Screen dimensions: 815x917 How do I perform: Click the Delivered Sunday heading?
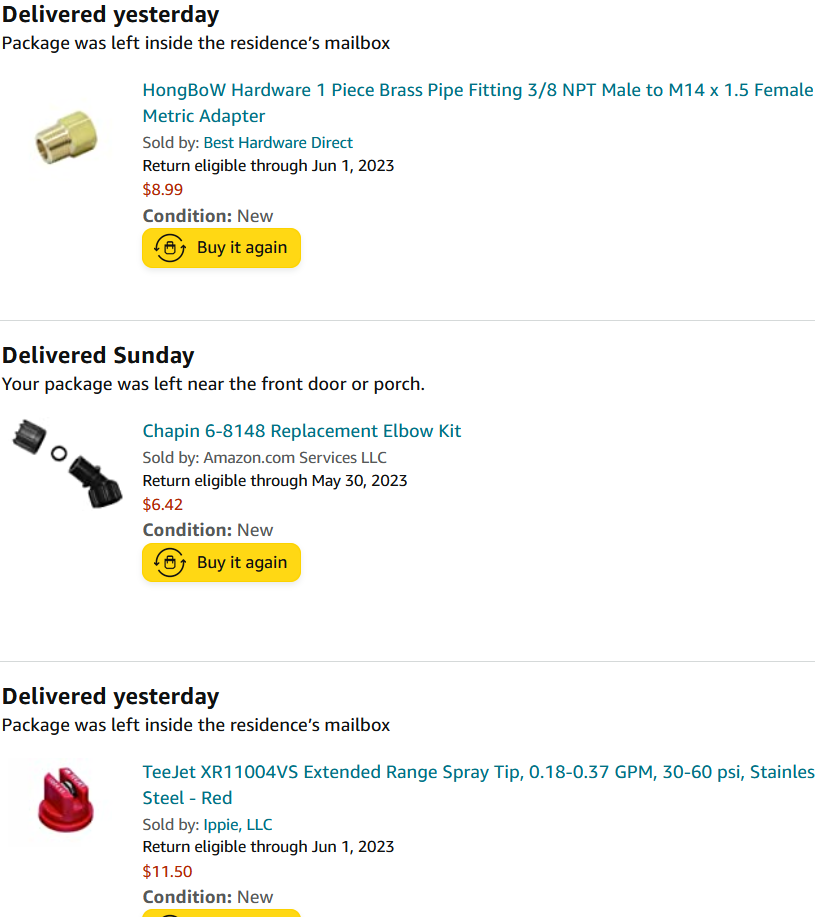pyautogui.click(x=98, y=356)
